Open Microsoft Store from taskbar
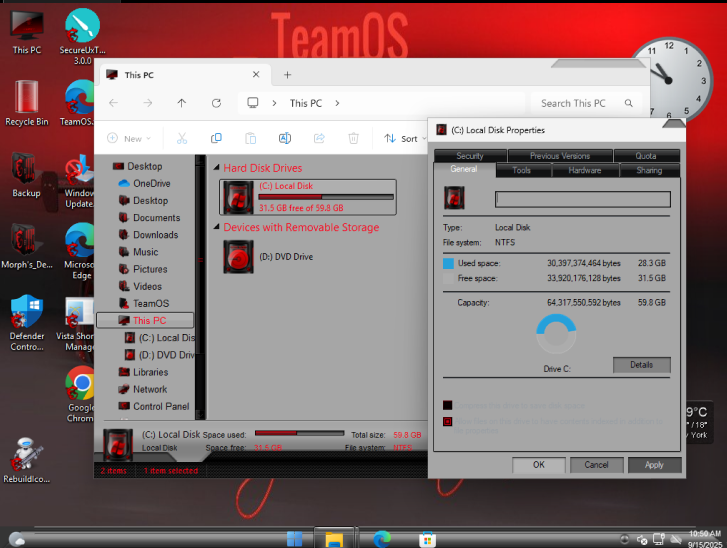Screen dimensions: 727x548 click(x=427, y=539)
